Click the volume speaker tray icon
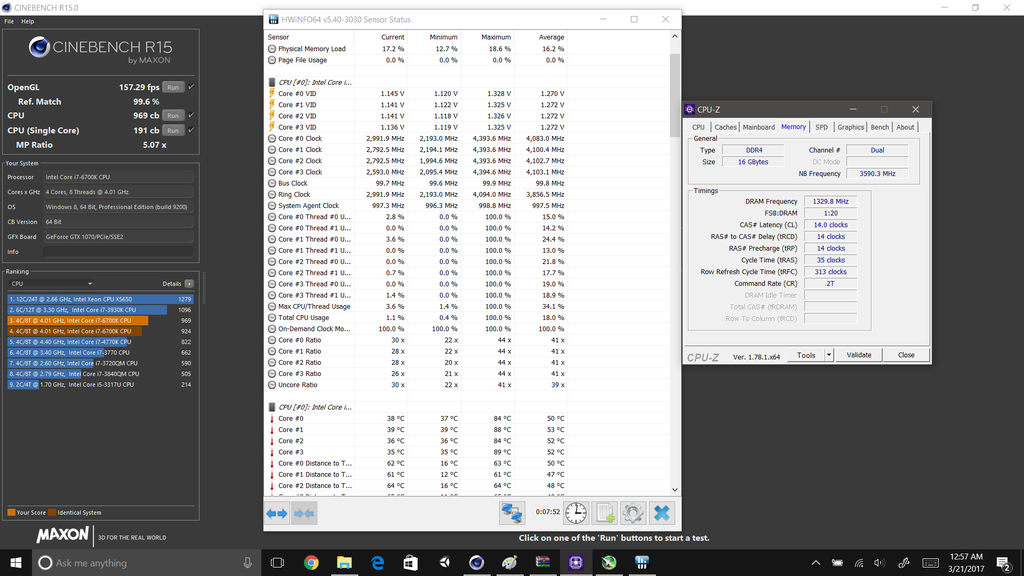Image resolution: width=1024 pixels, height=576 pixels. click(x=880, y=563)
